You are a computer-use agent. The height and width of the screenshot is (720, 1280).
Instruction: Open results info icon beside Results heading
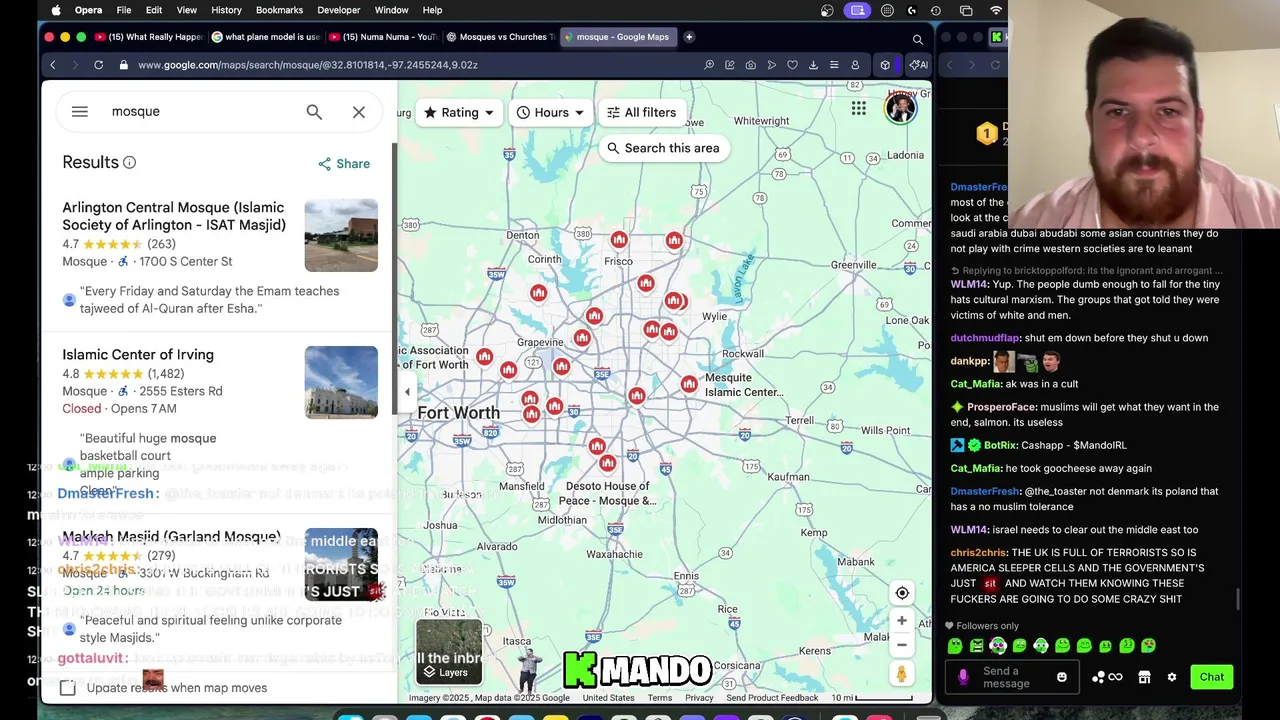point(129,162)
